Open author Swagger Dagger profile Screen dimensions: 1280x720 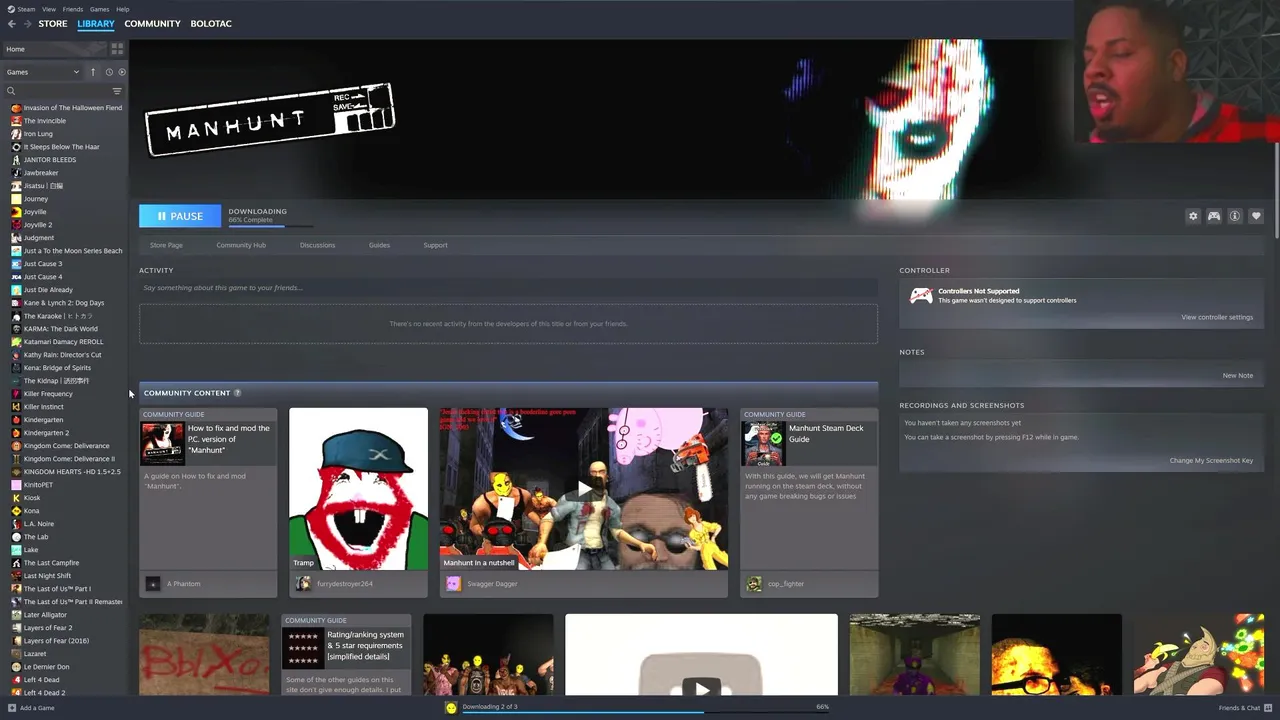(x=492, y=584)
